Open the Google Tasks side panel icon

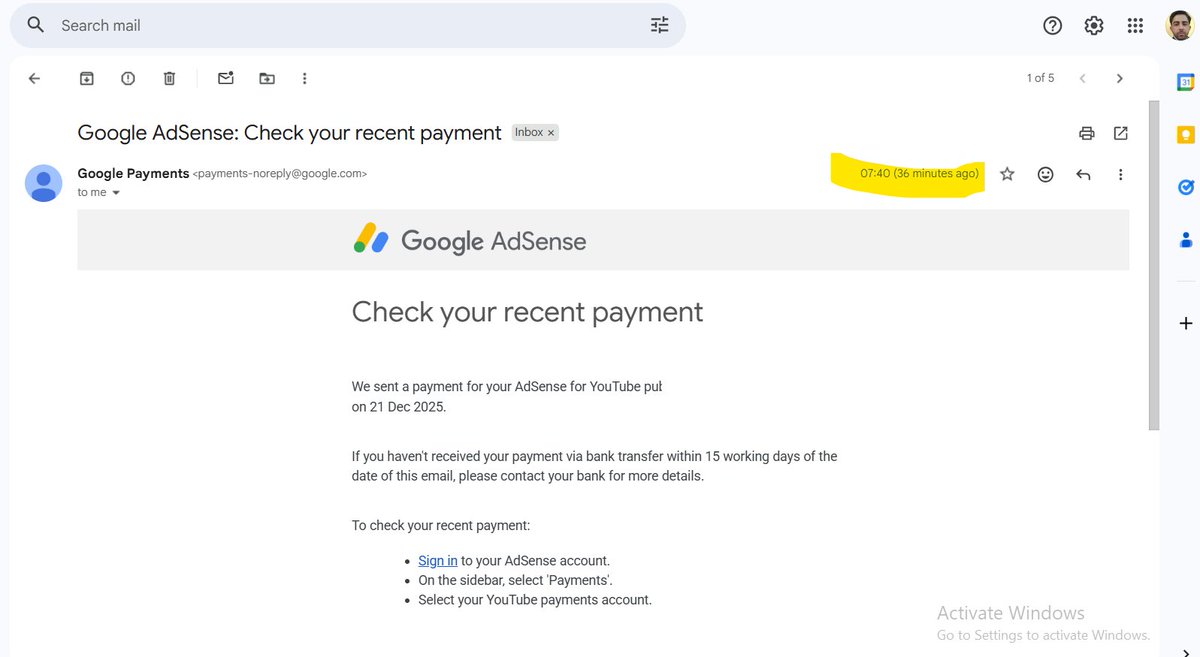click(1186, 187)
